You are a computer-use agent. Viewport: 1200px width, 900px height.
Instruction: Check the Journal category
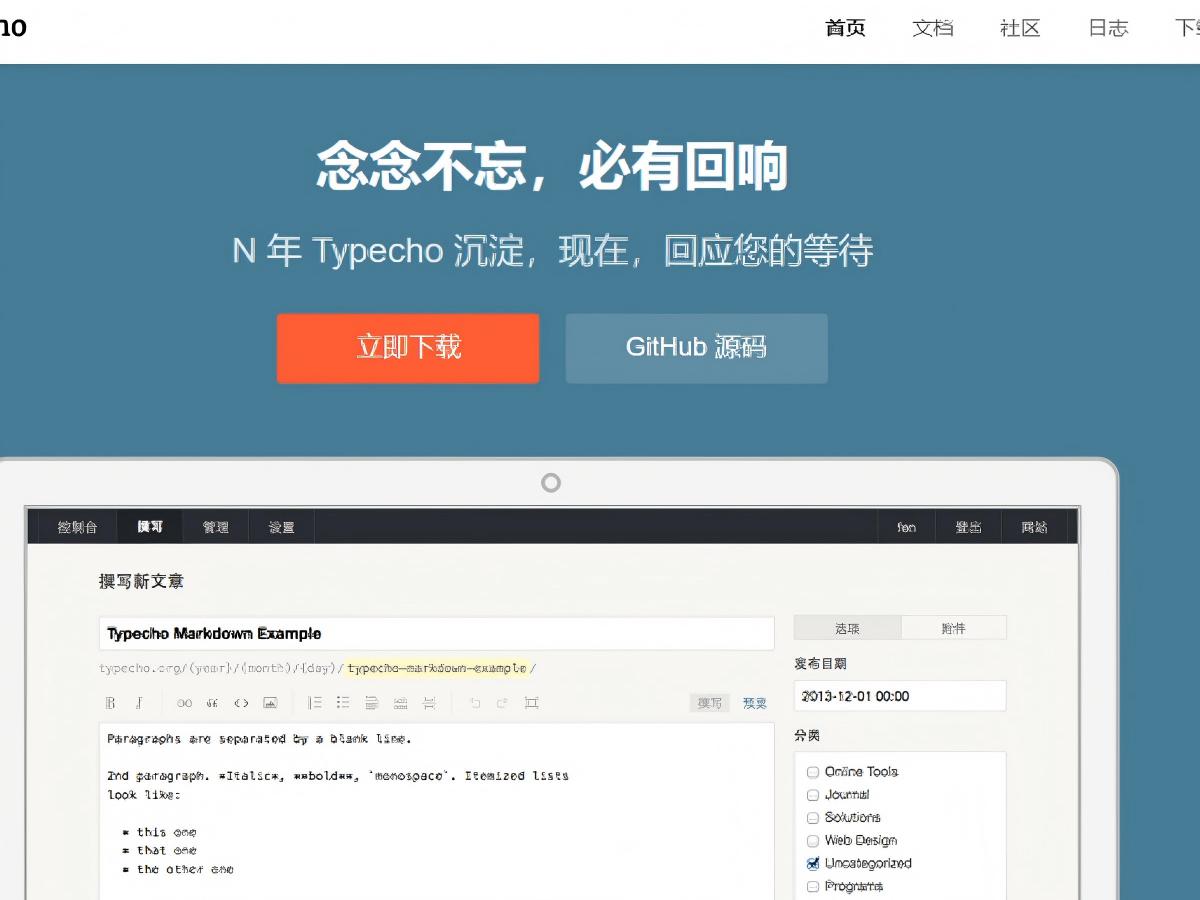pyautogui.click(x=813, y=795)
